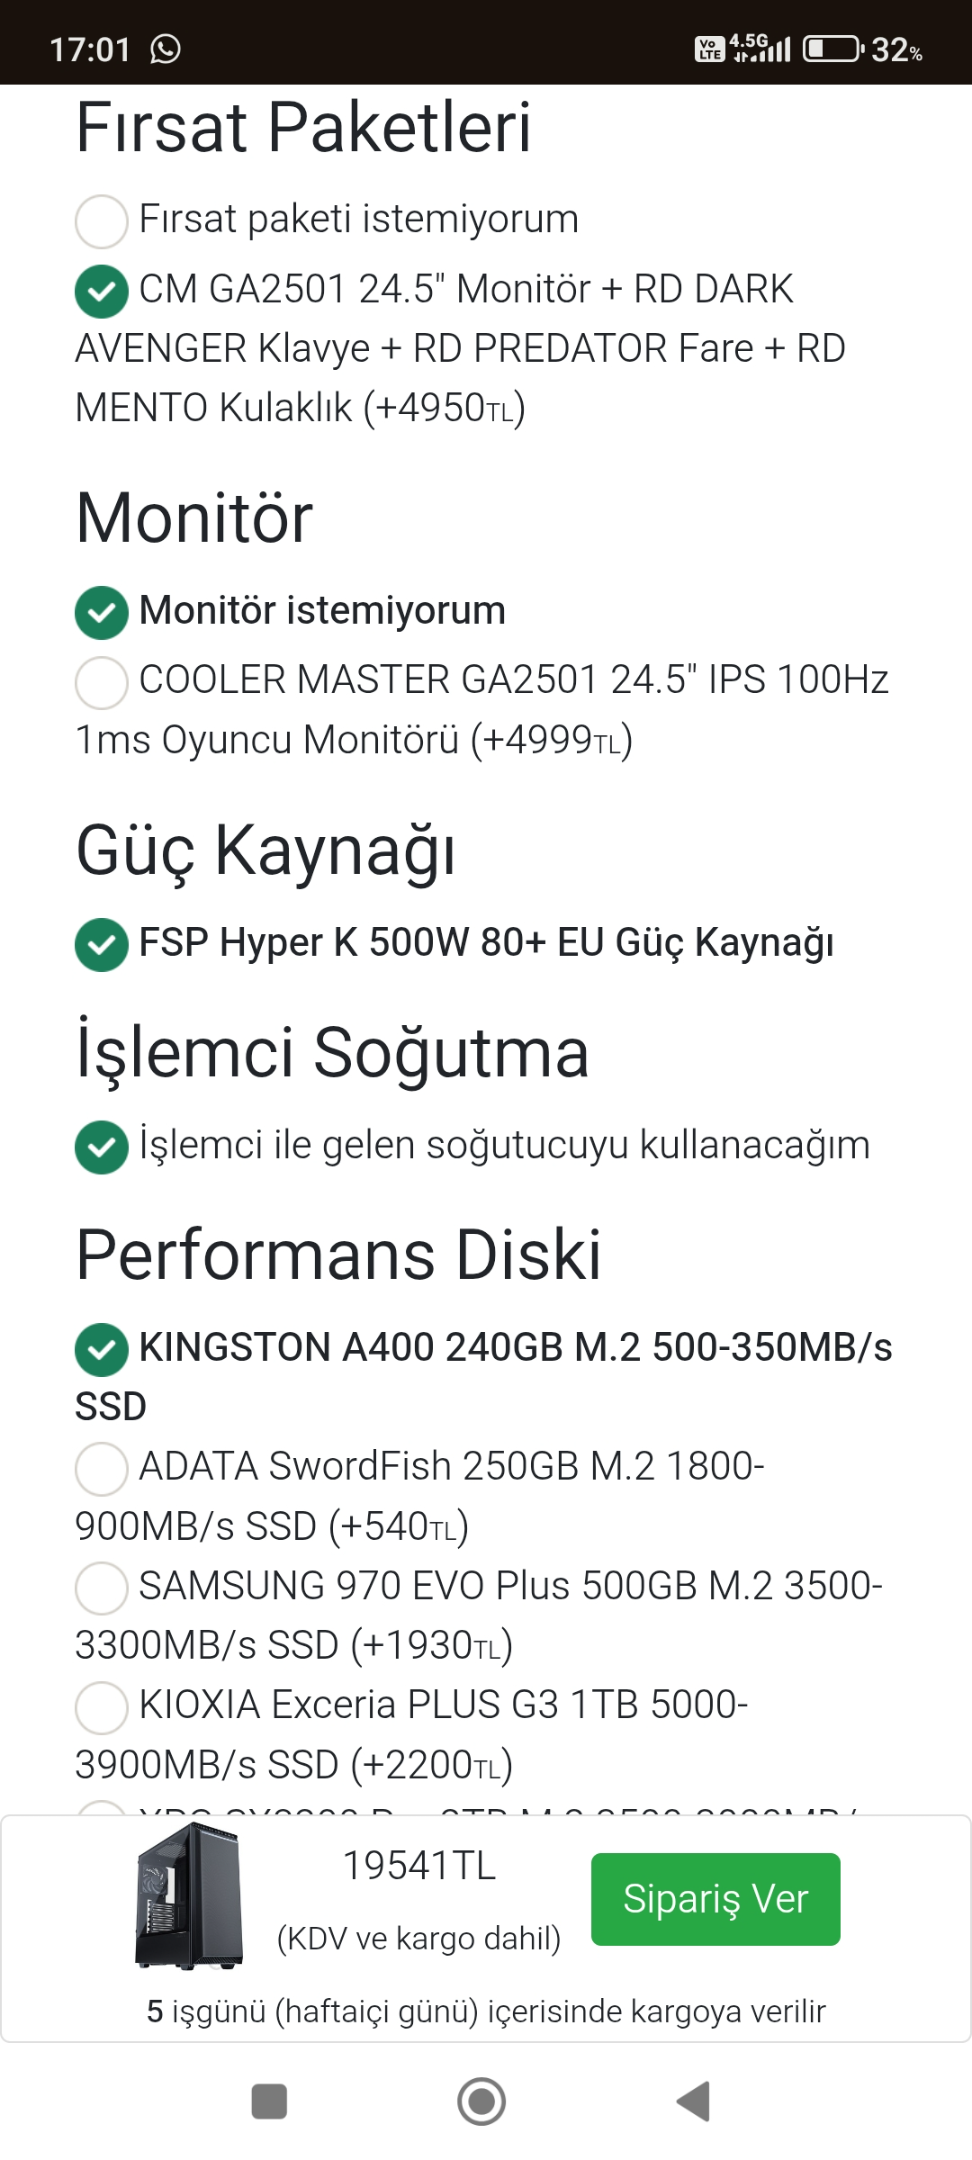
Task: Open recent apps with the square icon
Action: [269, 2101]
